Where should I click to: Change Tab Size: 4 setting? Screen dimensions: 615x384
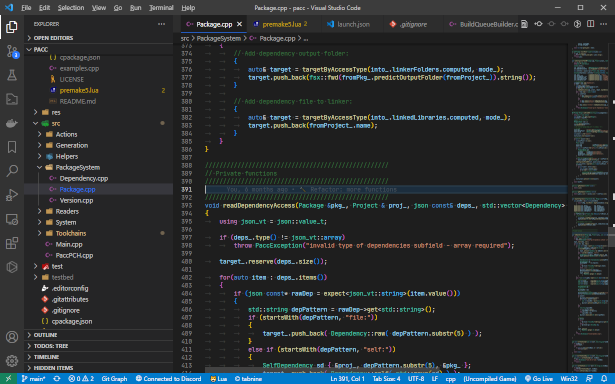(x=386, y=379)
